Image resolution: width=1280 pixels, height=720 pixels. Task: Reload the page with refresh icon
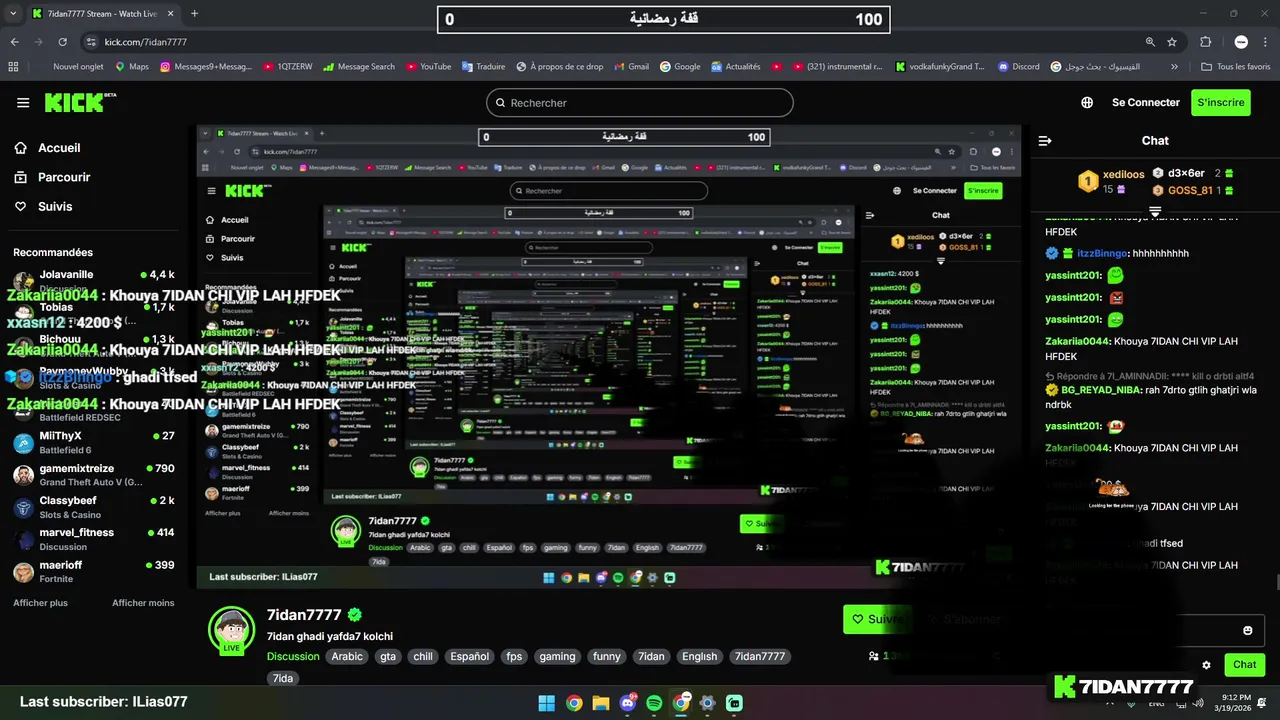point(62,42)
